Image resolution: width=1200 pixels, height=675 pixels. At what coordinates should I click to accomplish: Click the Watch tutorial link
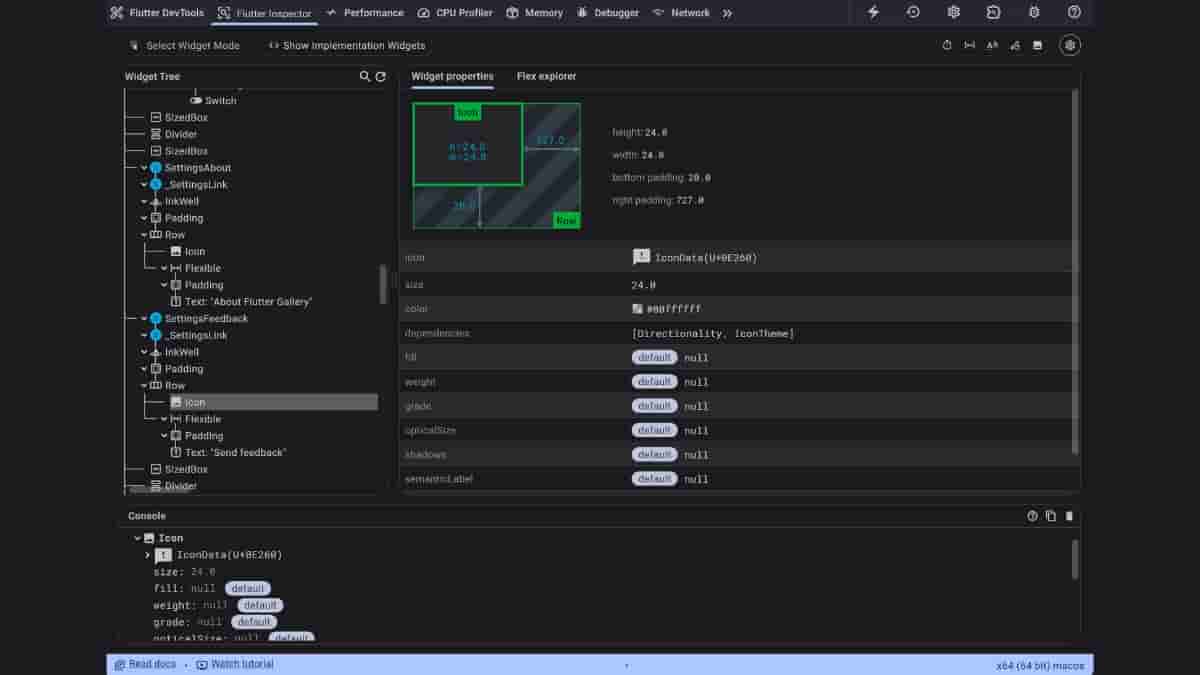pos(235,664)
